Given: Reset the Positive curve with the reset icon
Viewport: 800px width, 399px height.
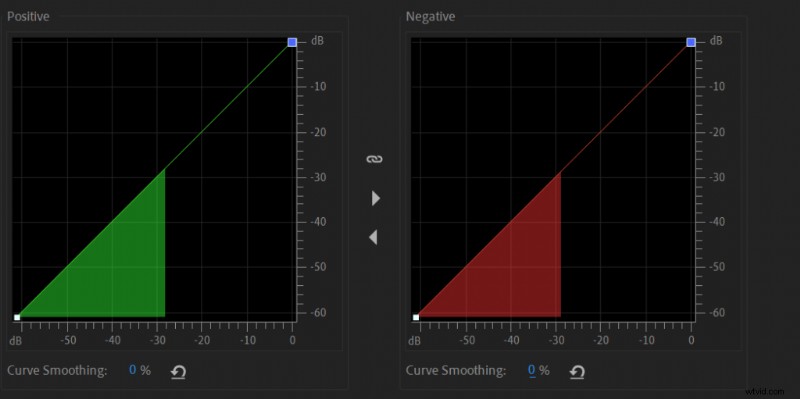Looking at the screenshot, I should 178,372.
